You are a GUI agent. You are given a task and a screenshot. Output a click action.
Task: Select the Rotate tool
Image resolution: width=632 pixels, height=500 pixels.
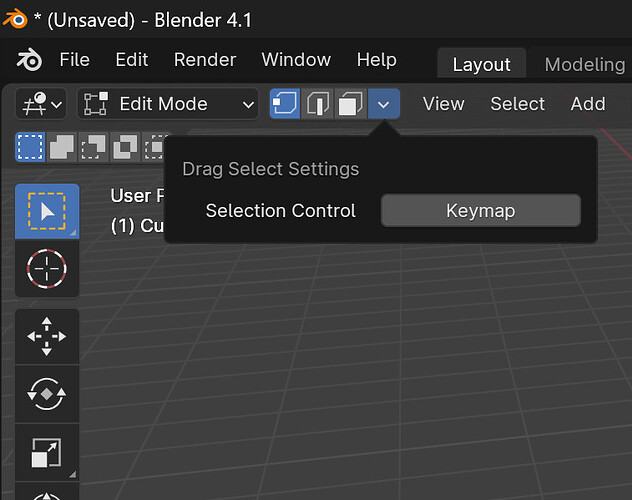tap(47, 394)
